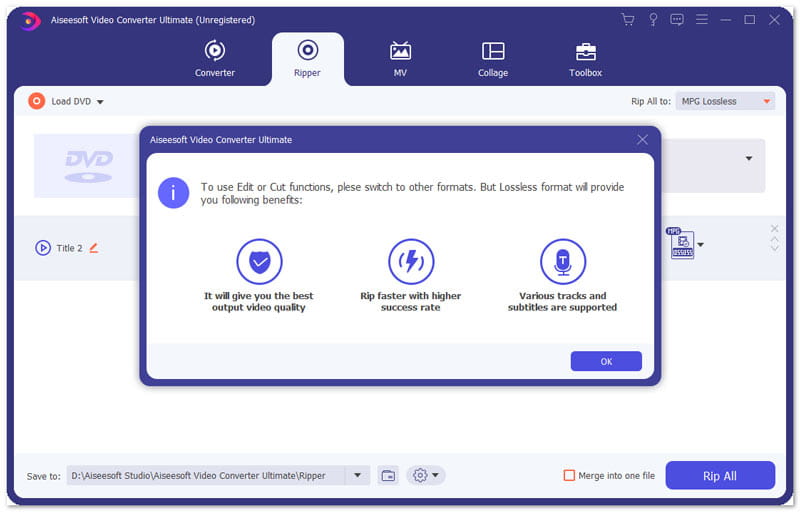Open the output format arrow beside MPG icon
This screenshot has height=512, width=800.
pos(701,245)
